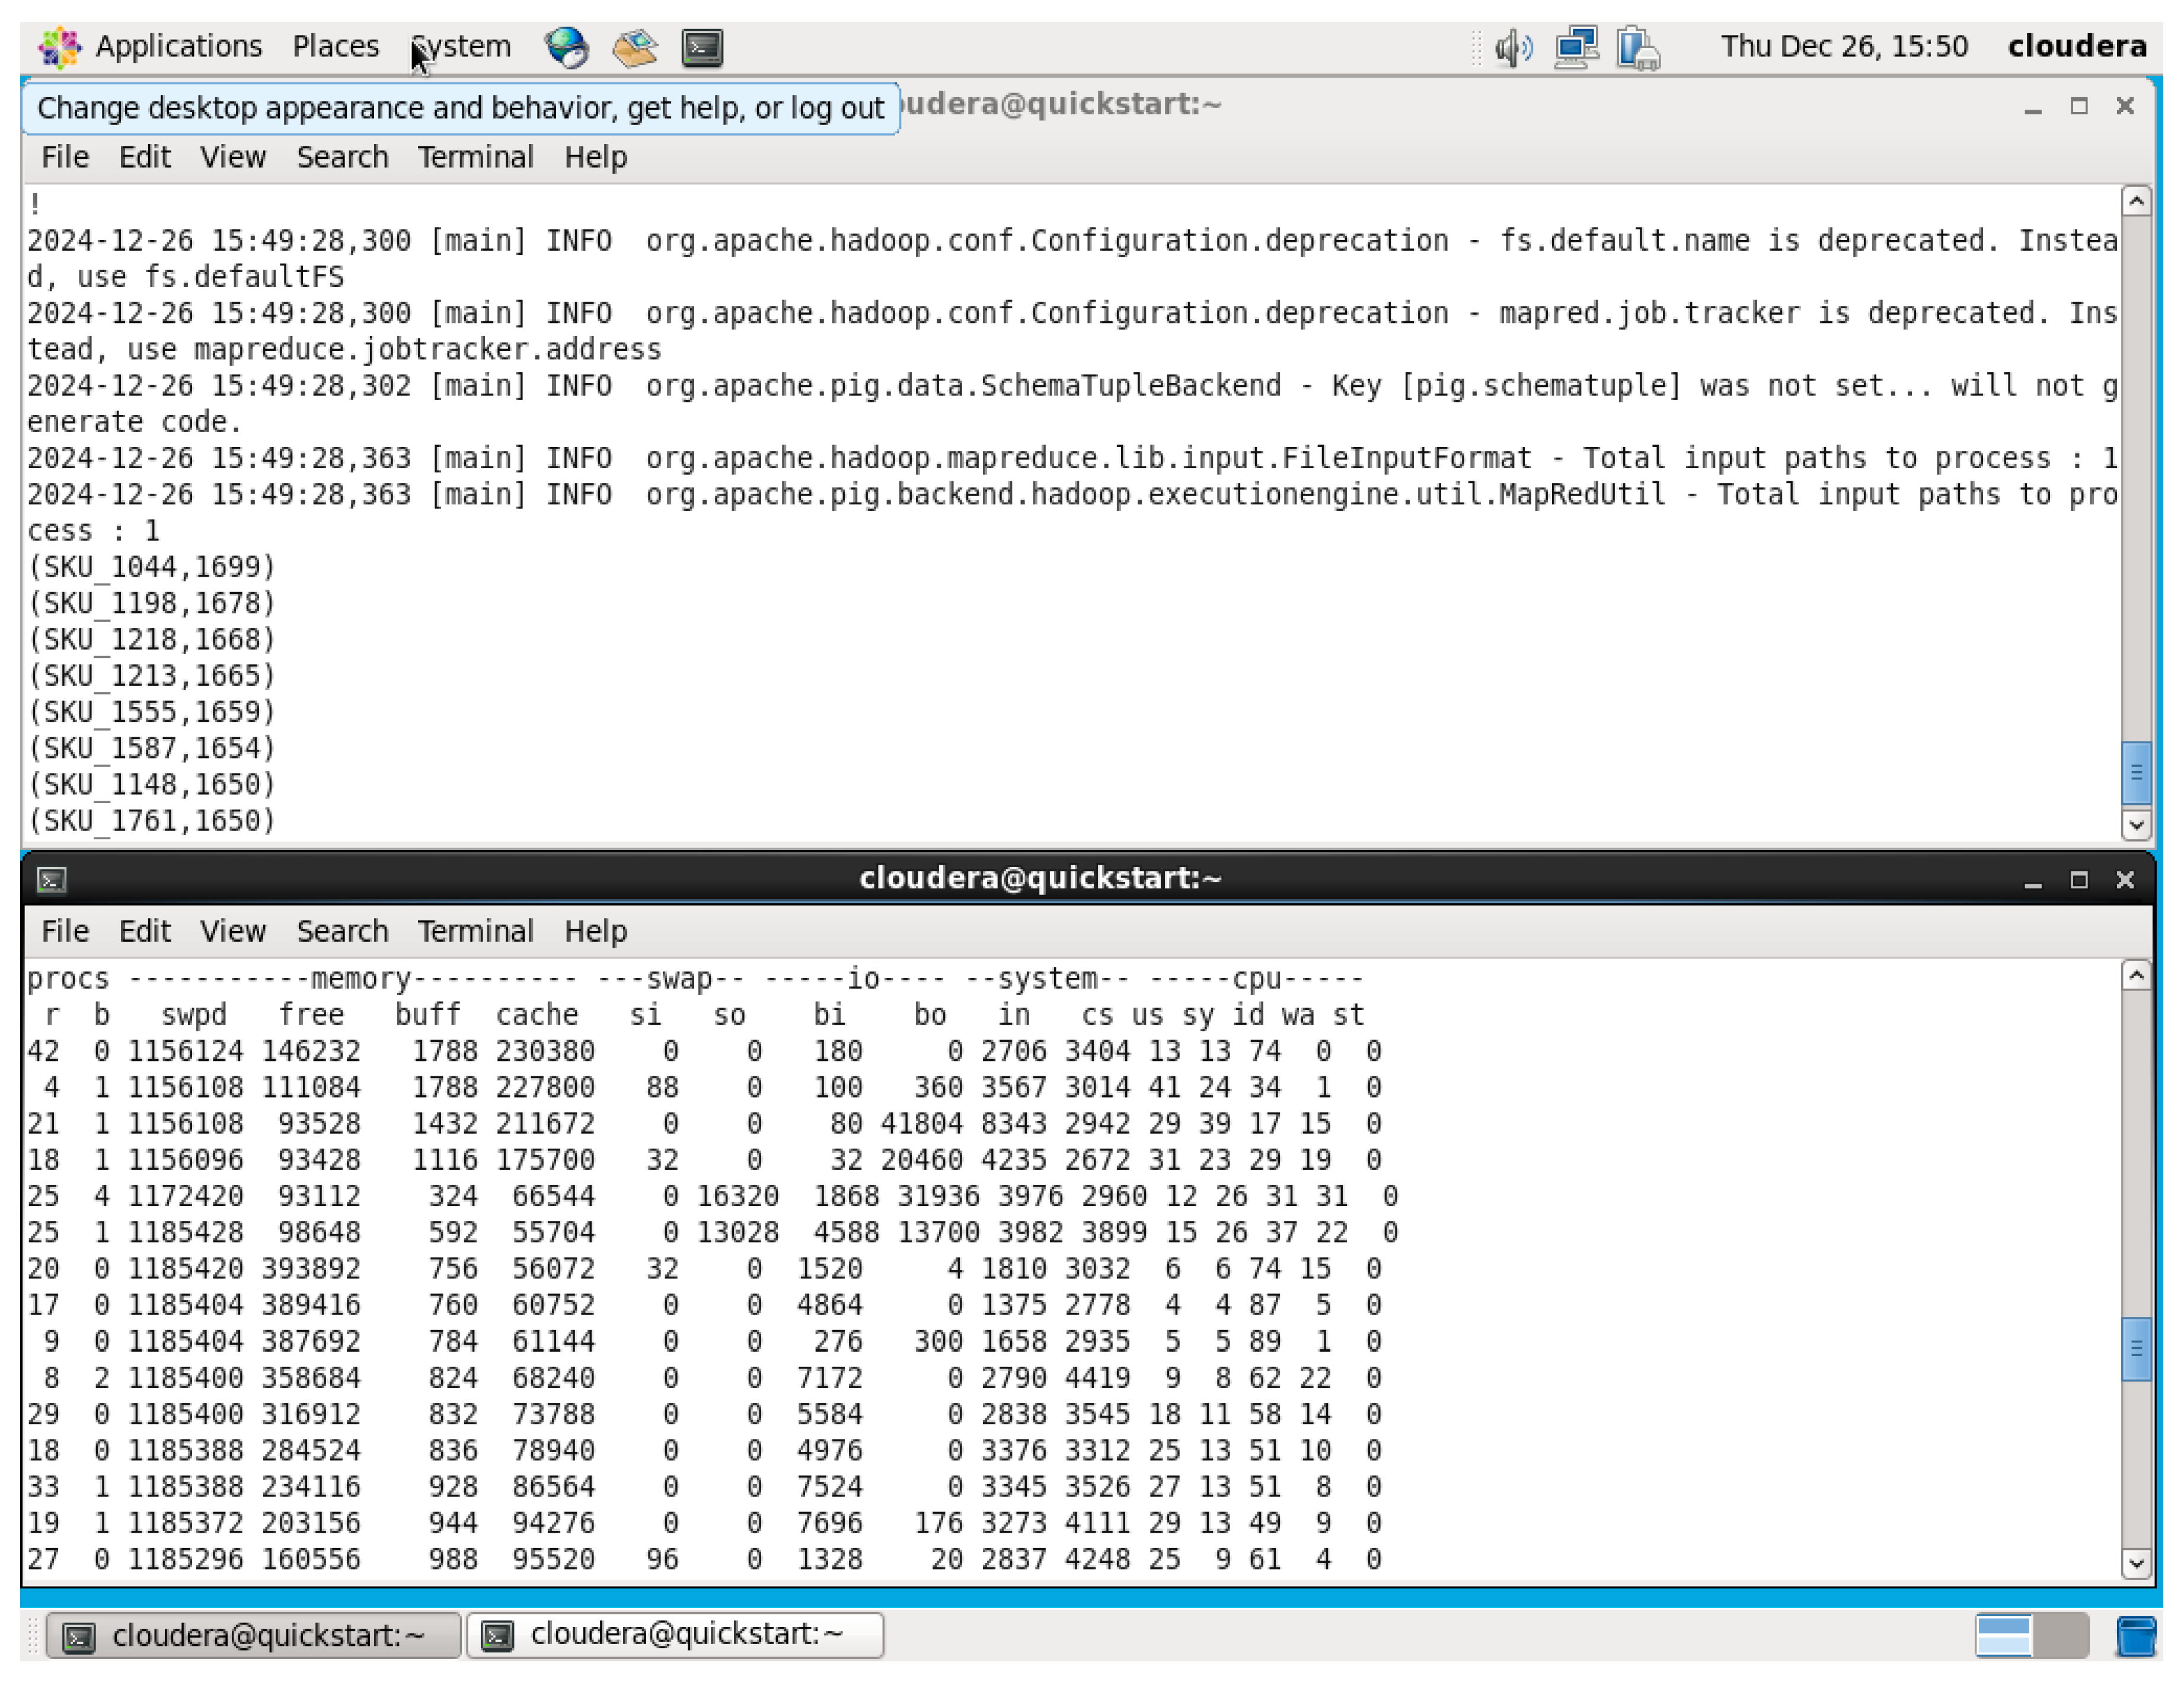Open the file browser from the top panel
This screenshot has width=2184, height=1685.
click(635, 46)
